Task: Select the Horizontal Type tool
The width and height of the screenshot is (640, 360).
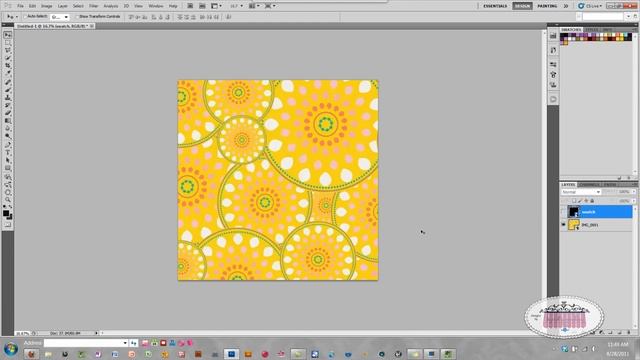Action: click(8, 153)
